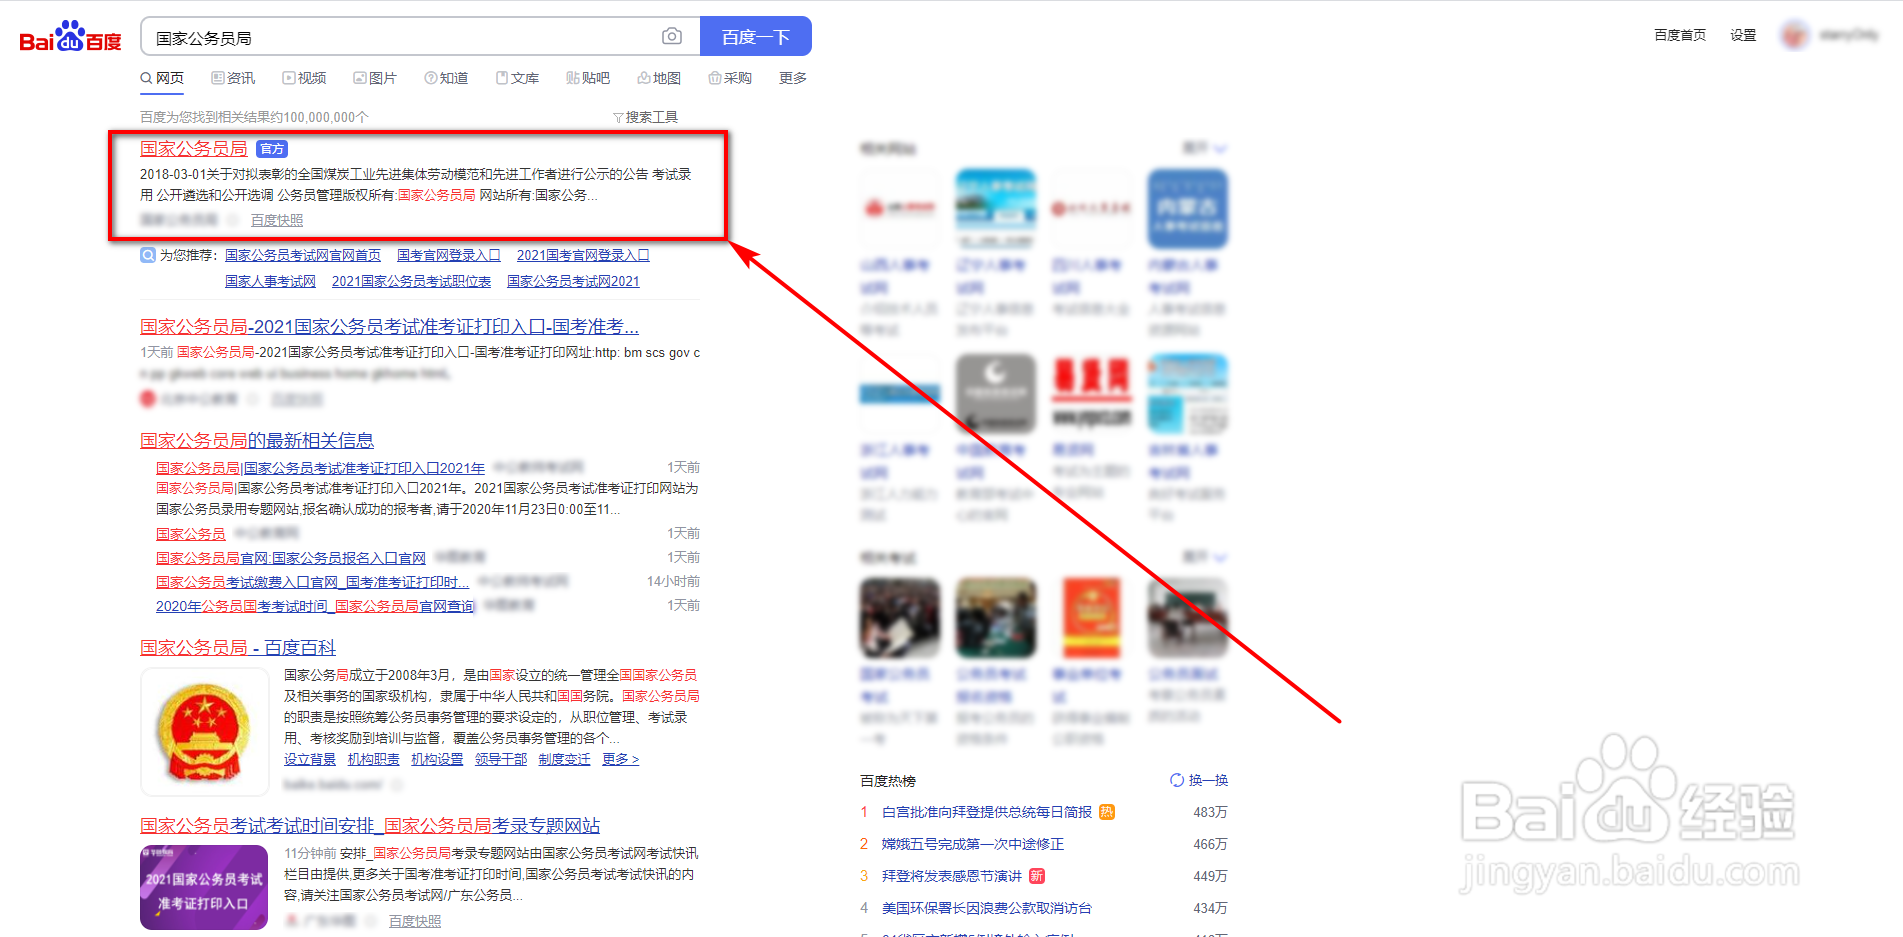Open 国家公务员局的最新相关信息 heading

pos(257,440)
